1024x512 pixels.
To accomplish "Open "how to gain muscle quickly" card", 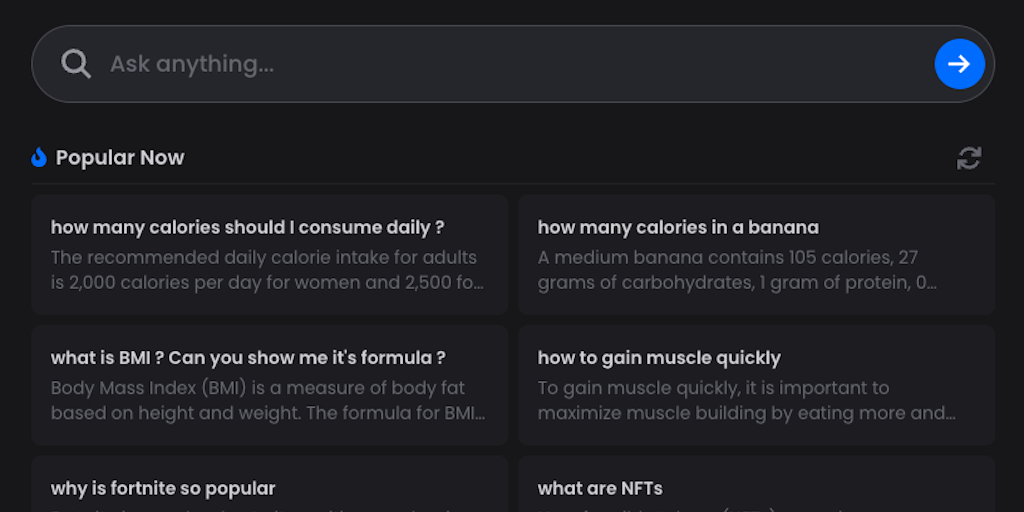I will pyautogui.click(x=659, y=358).
